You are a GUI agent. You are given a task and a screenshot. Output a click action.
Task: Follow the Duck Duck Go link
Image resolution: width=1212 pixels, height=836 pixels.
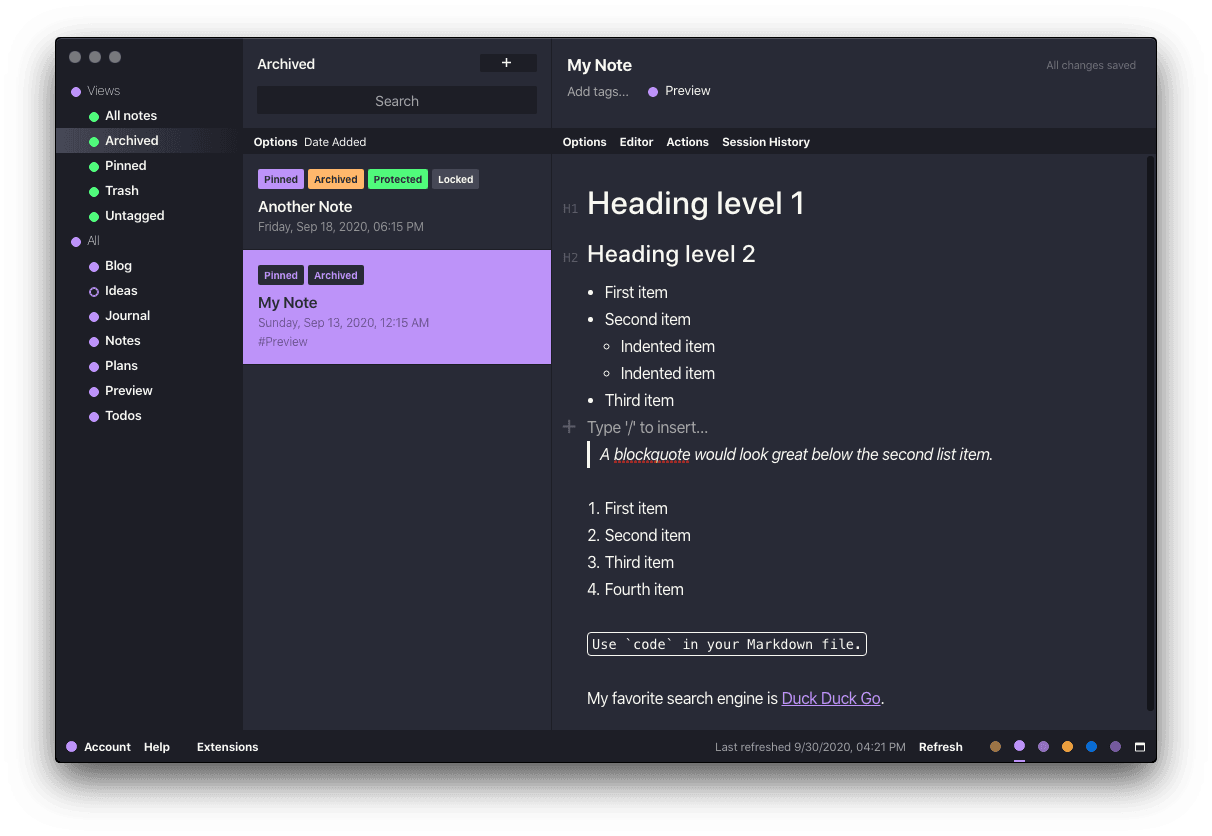click(x=830, y=698)
